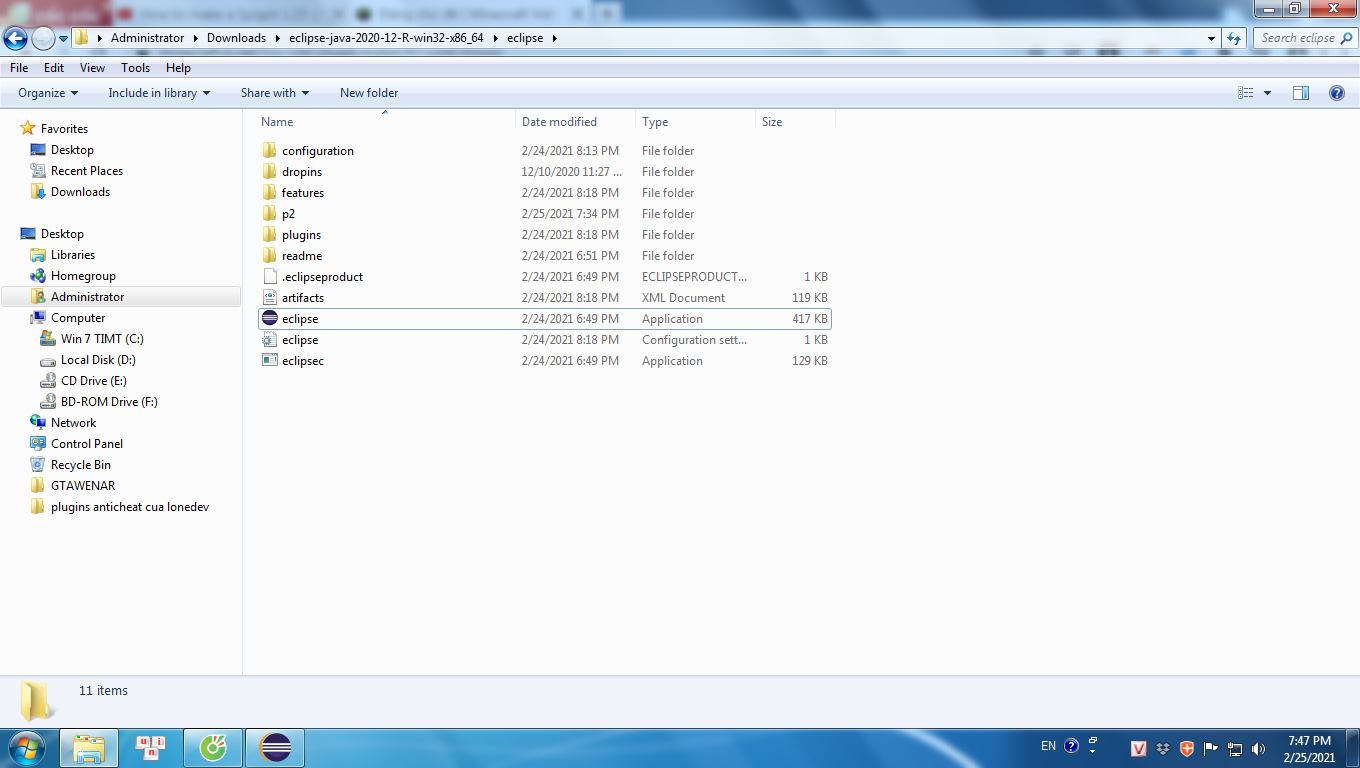Select the features folder icon
The image size is (1360, 768).
[269, 193]
